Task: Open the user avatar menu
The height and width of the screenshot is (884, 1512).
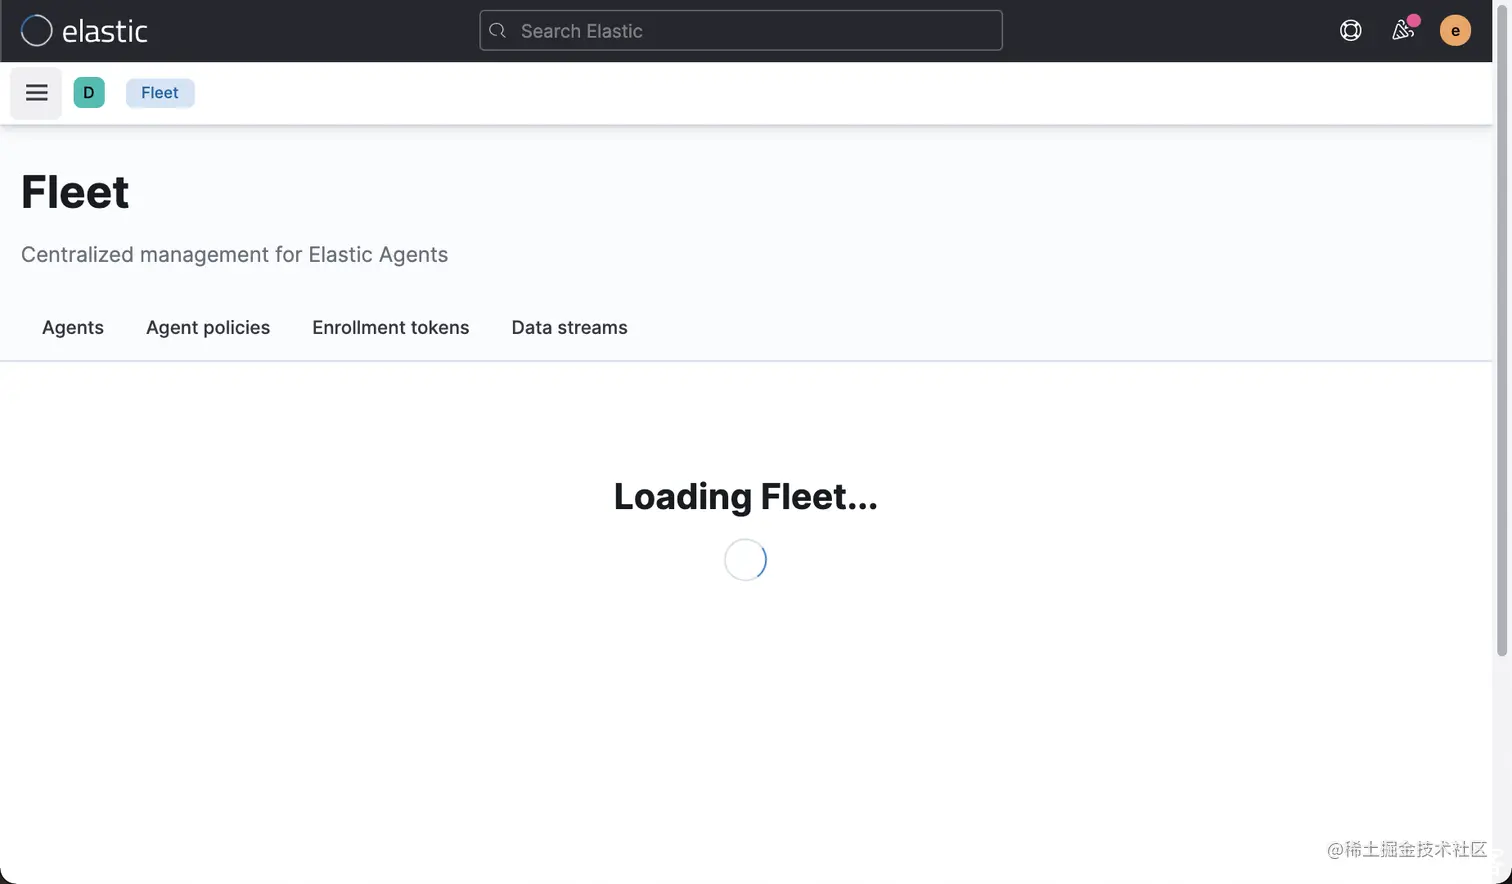Action: click(x=1455, y=31)
